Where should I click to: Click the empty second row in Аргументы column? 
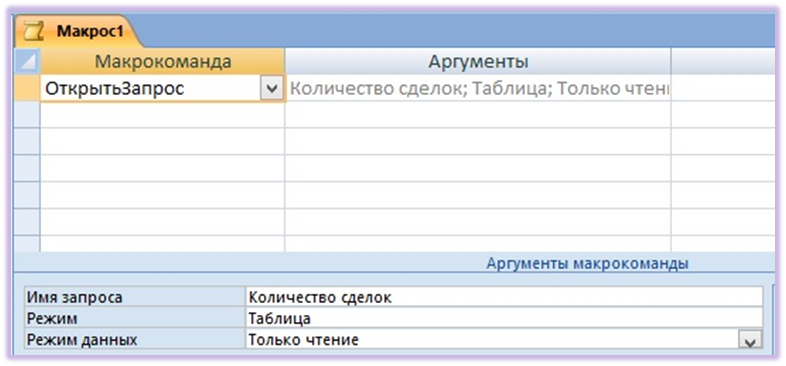point(478,115)
